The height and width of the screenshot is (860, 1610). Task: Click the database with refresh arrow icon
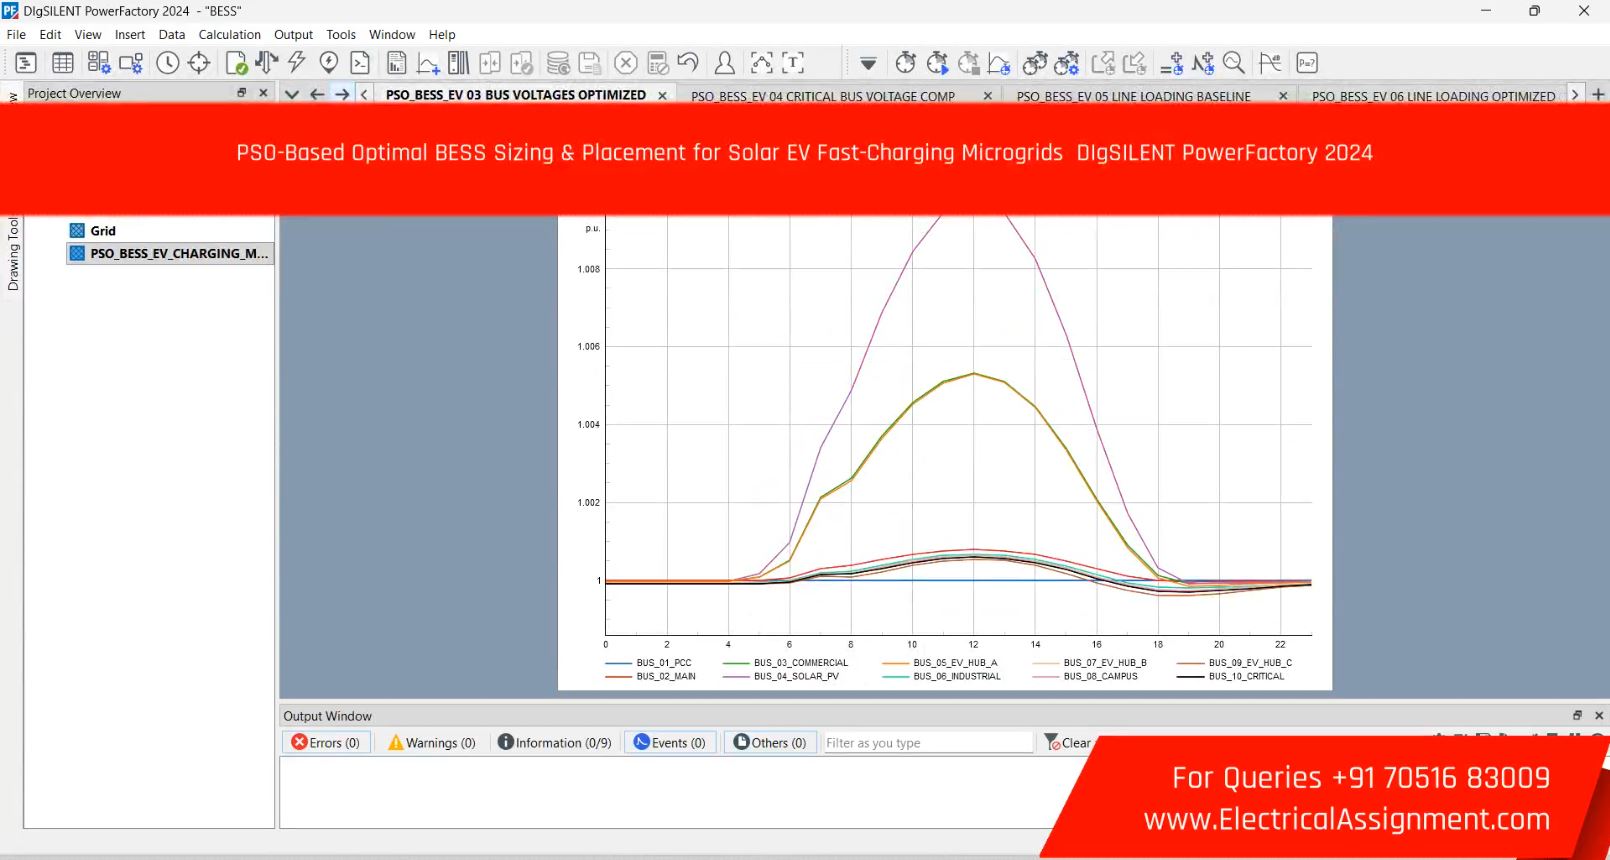coord(559,63)
